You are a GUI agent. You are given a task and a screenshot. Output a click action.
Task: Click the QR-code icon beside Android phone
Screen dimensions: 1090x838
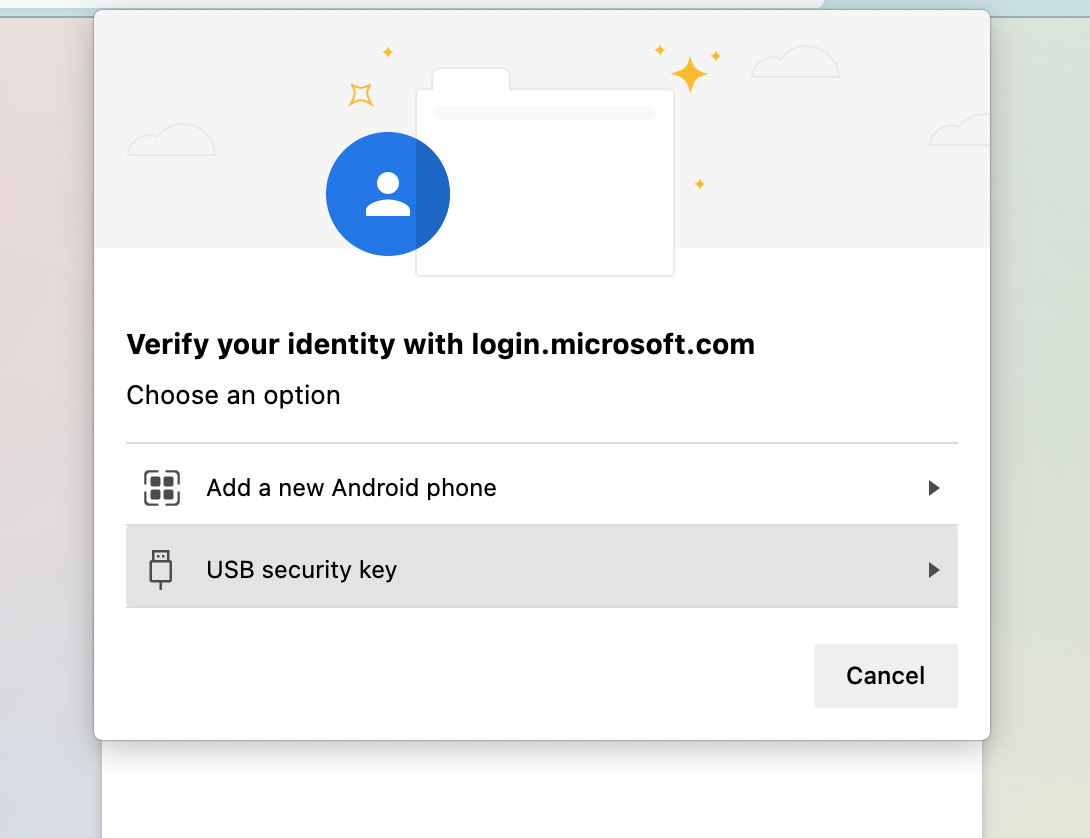point(161,488)
